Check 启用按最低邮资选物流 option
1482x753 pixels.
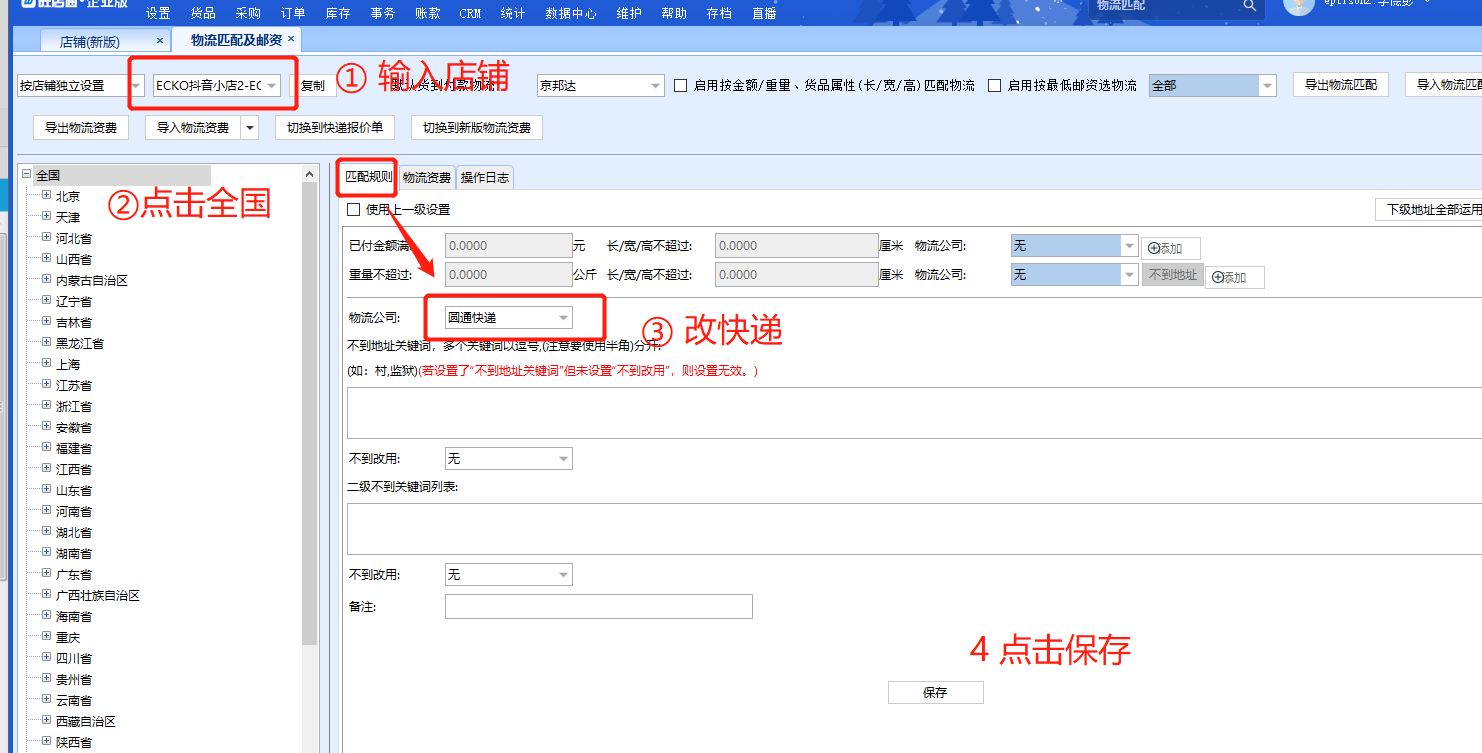tap(995, 86)
